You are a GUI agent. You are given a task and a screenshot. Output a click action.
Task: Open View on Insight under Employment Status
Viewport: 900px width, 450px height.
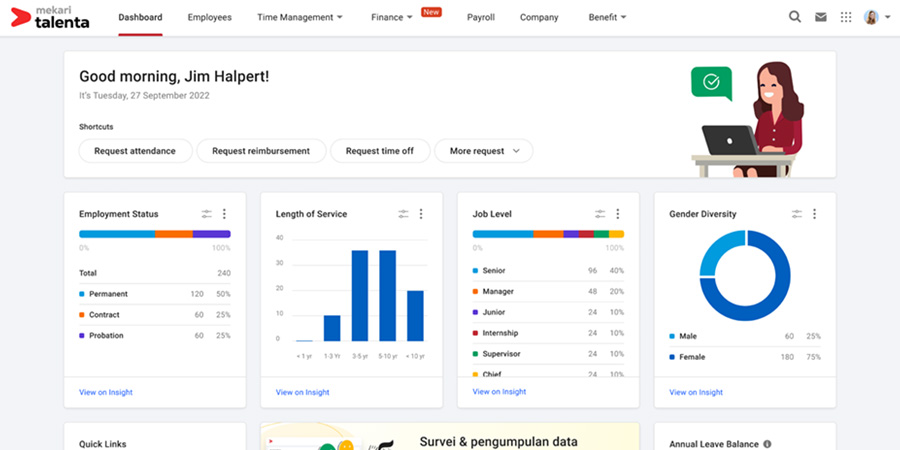tap(106, 393)
